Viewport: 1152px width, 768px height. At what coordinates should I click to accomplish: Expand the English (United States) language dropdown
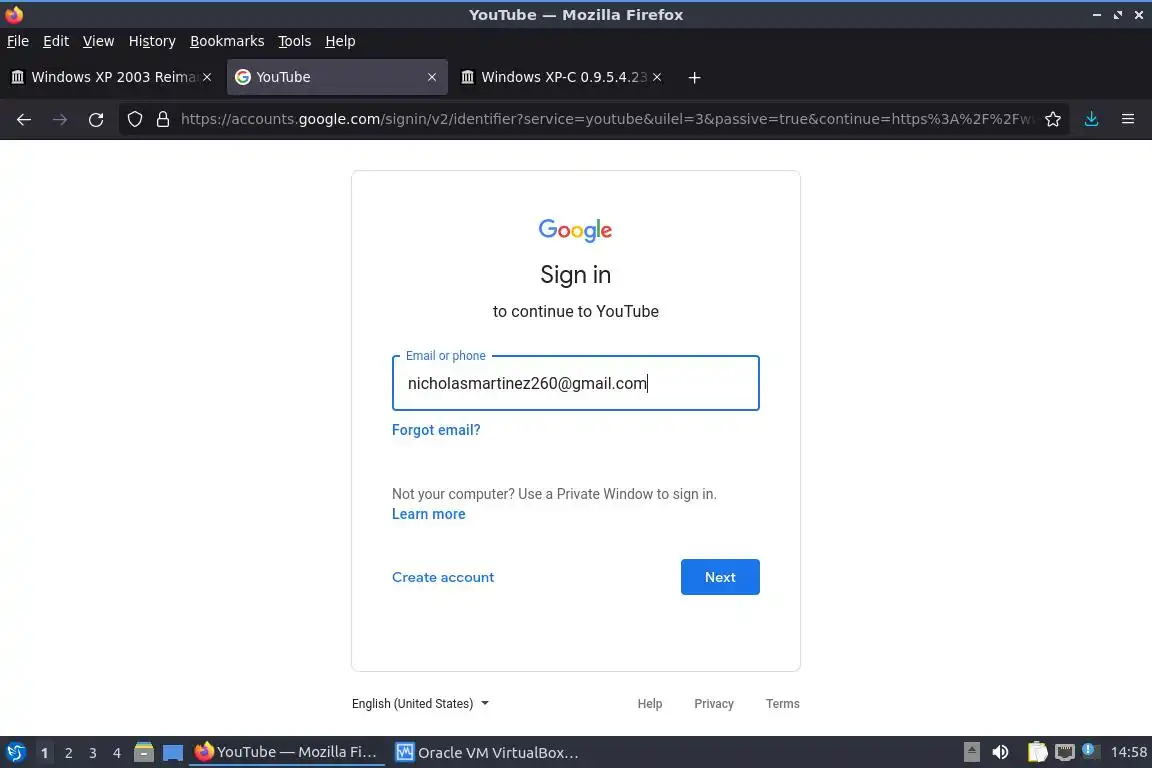[x=420, y=703]
